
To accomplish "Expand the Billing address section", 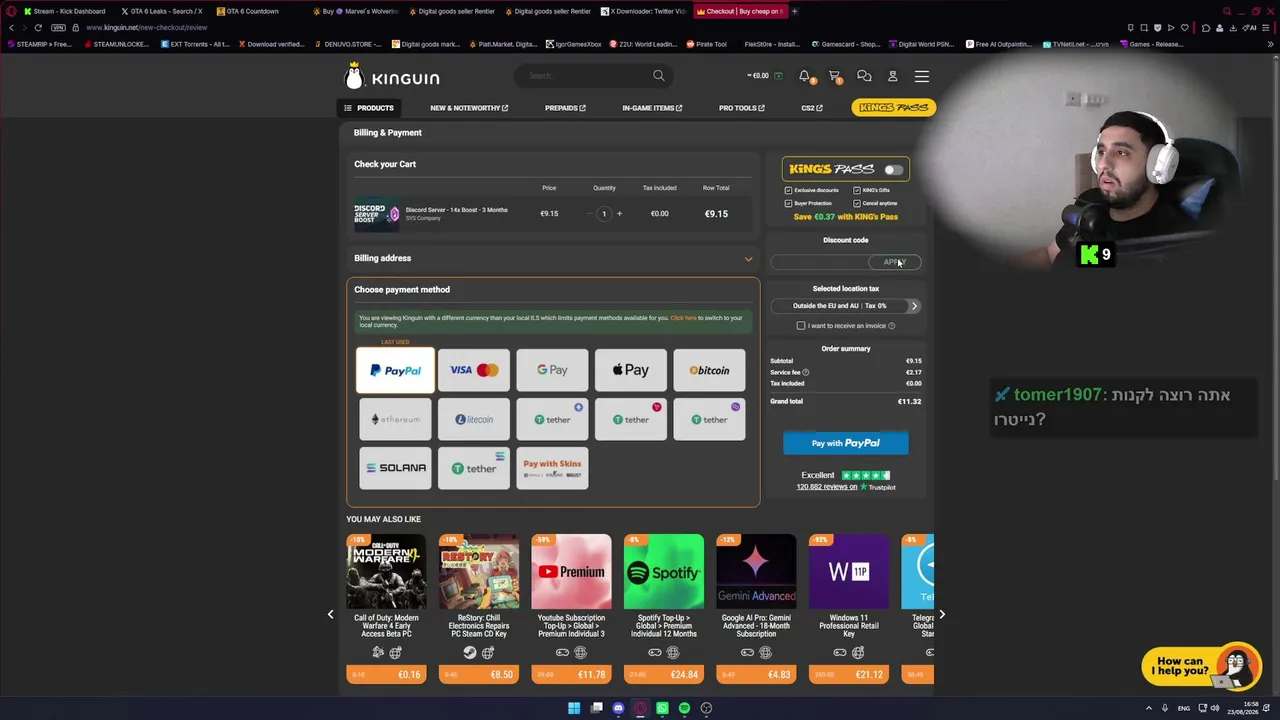I will (553, 258).
